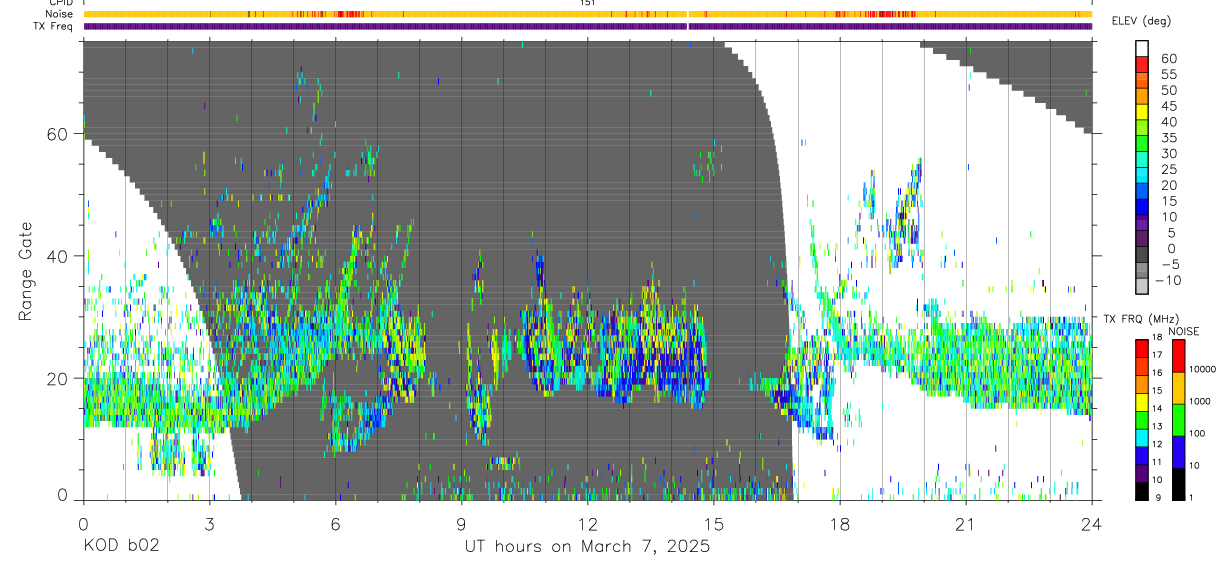1228x567 pixels.
Task: Pick the blue NOISE swatch between 10 and 100
Action: [1178, 452]
